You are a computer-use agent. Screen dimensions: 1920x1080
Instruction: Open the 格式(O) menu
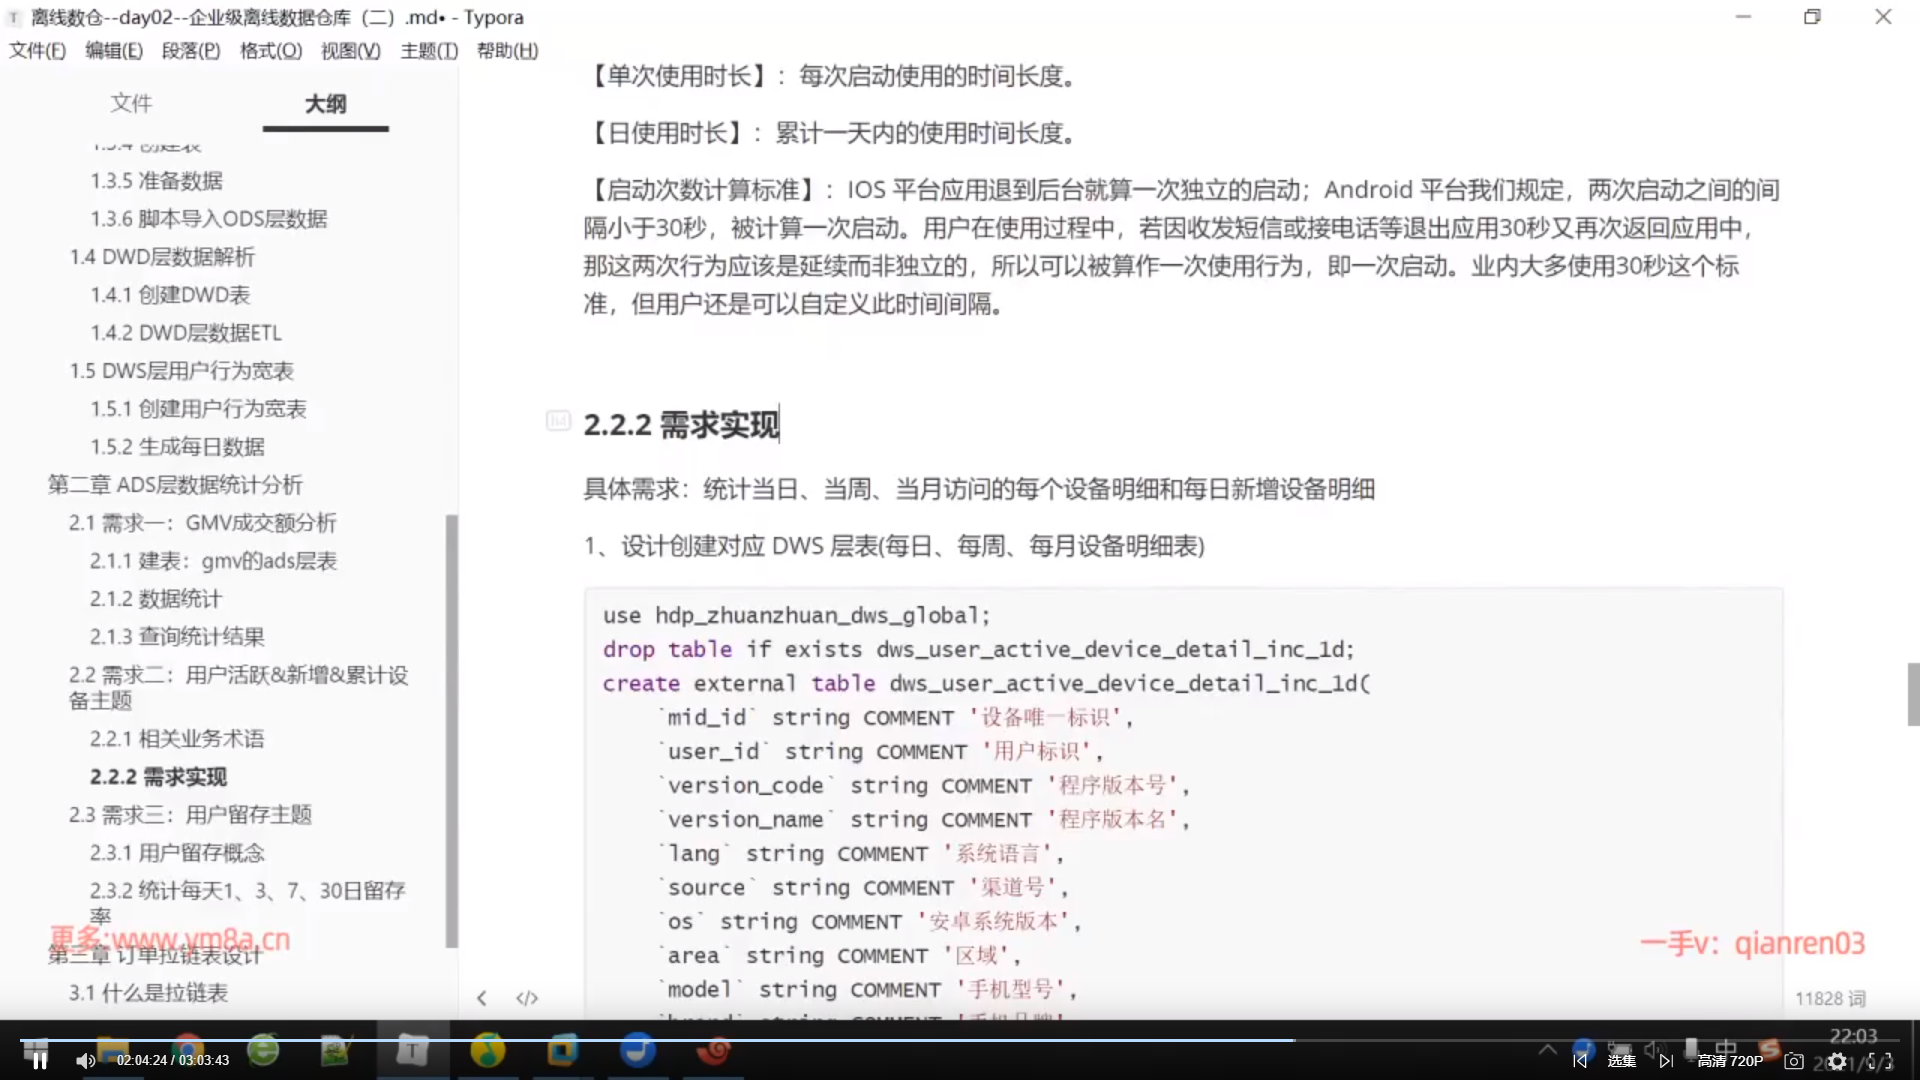coord(270,51)
